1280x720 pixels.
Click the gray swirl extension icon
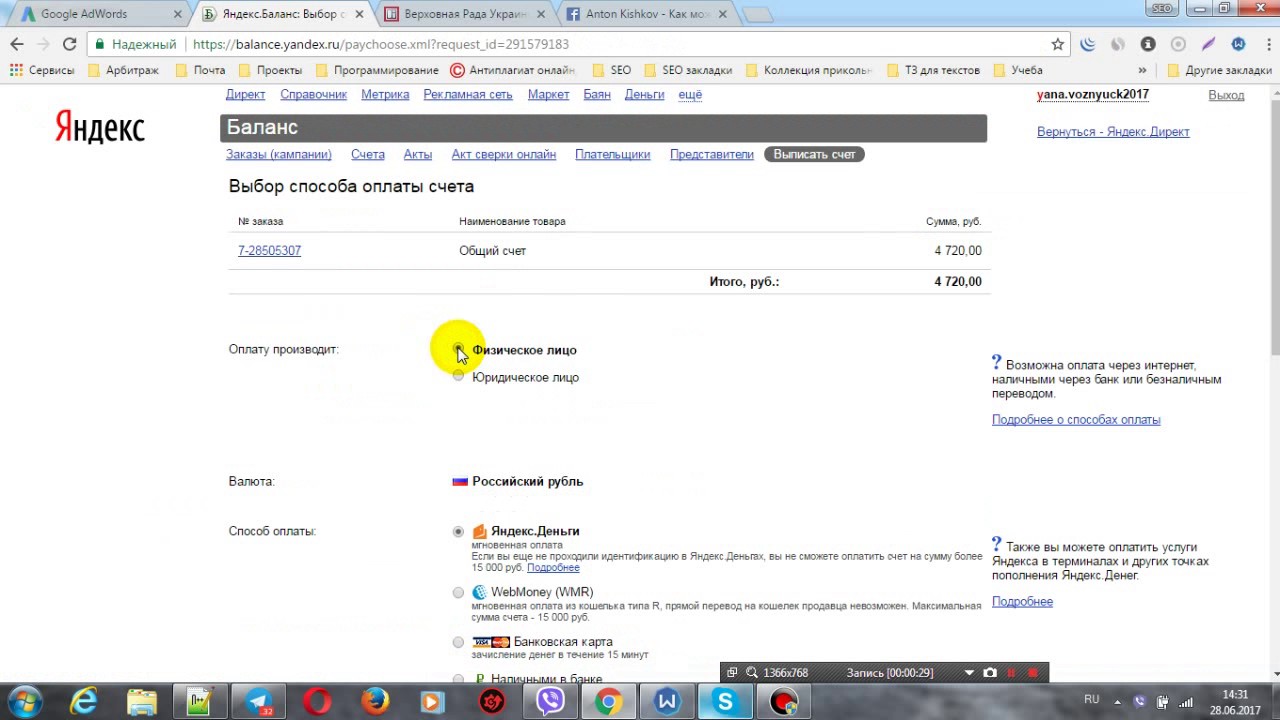tap(1118, 44)
